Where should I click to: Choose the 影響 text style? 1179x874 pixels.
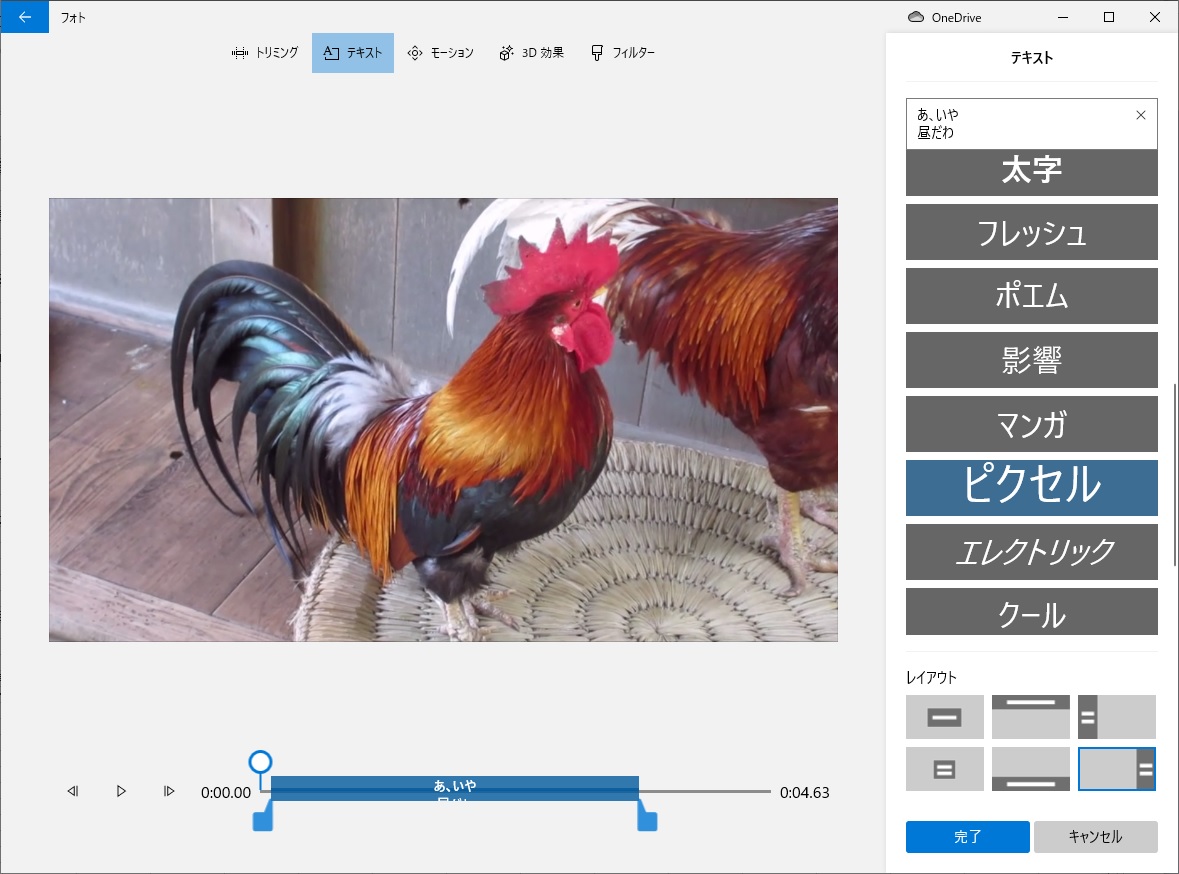tap(1032, 360)
